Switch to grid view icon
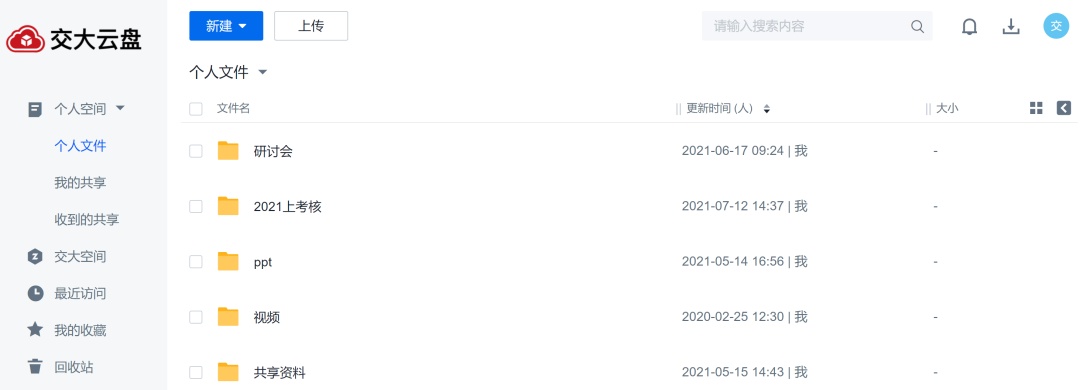 point(1036,107)
